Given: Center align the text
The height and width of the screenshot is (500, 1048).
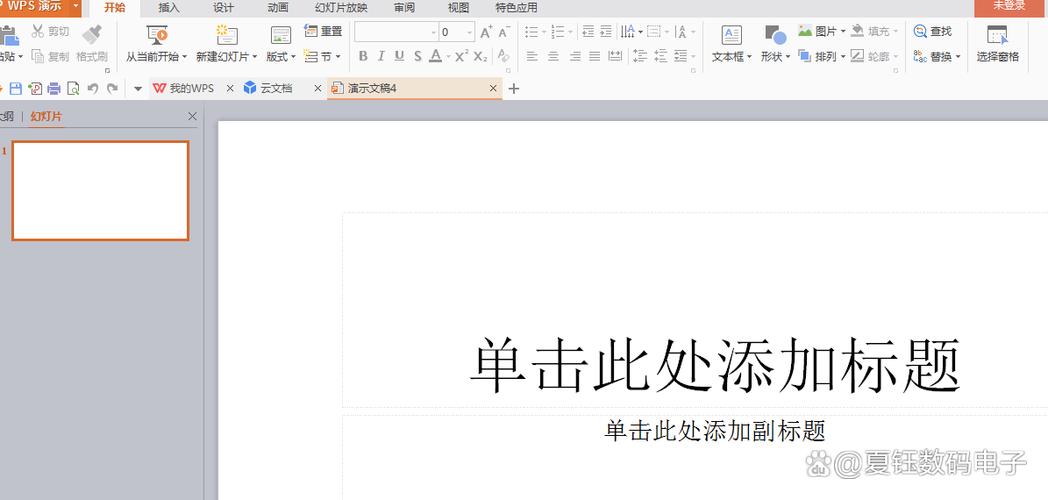Looking at the screenshot, I should pos(553,56).
